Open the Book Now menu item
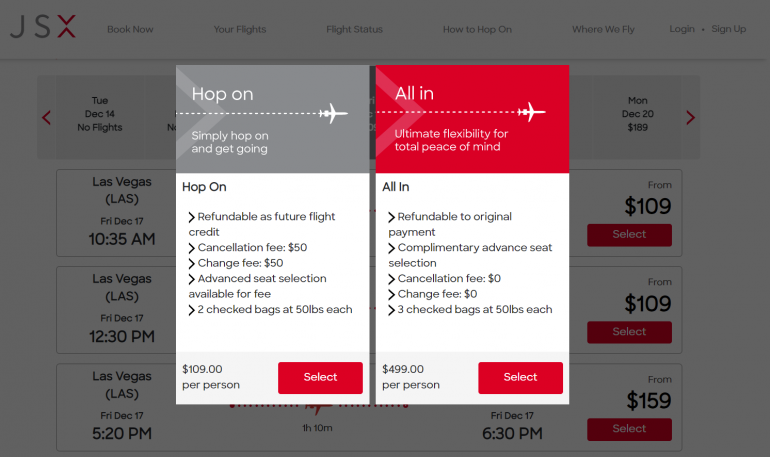 pyautogui.click(x=130, y=30)
